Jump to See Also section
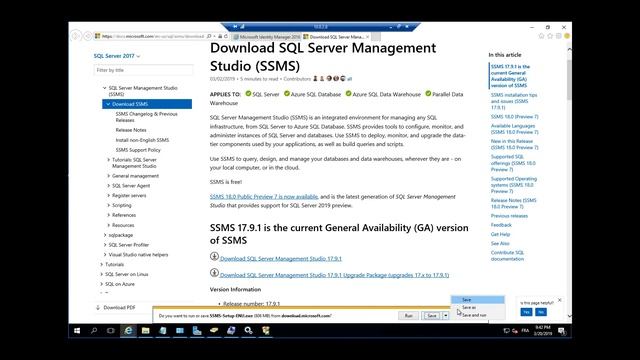Screen dimensions: 640x360 point(500,243)
